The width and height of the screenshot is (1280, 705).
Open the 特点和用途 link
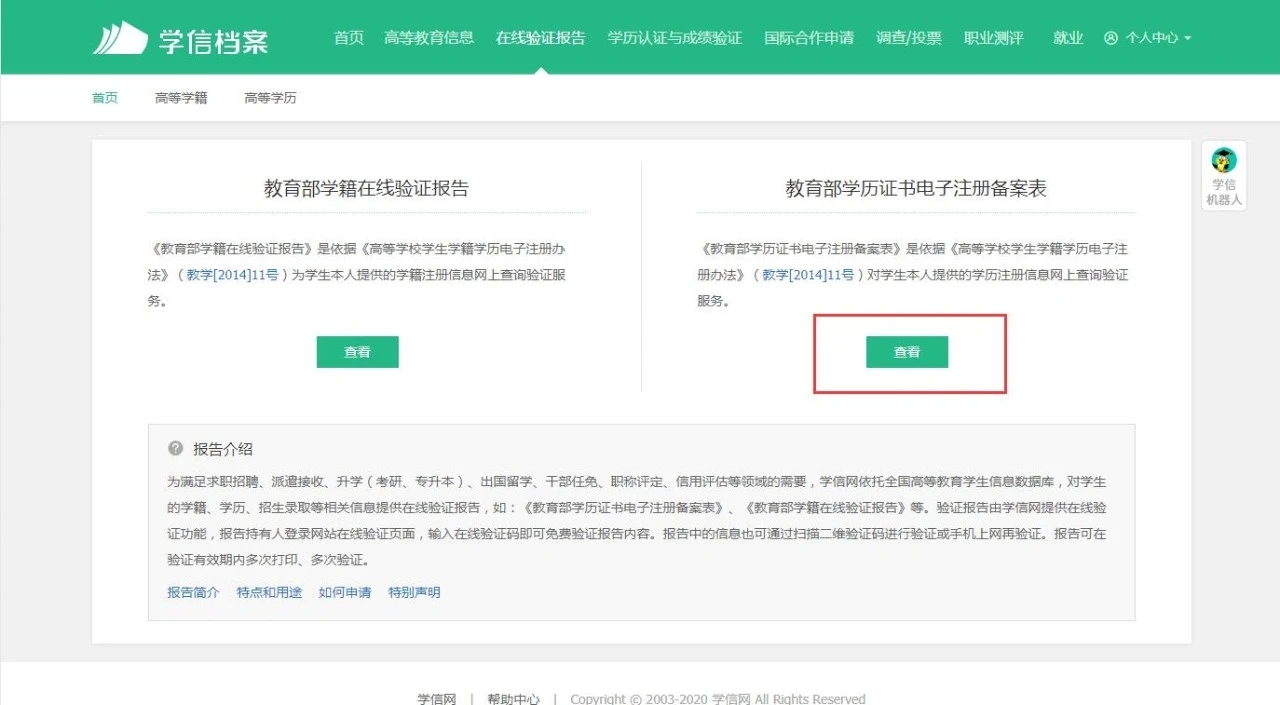point(269,592)
